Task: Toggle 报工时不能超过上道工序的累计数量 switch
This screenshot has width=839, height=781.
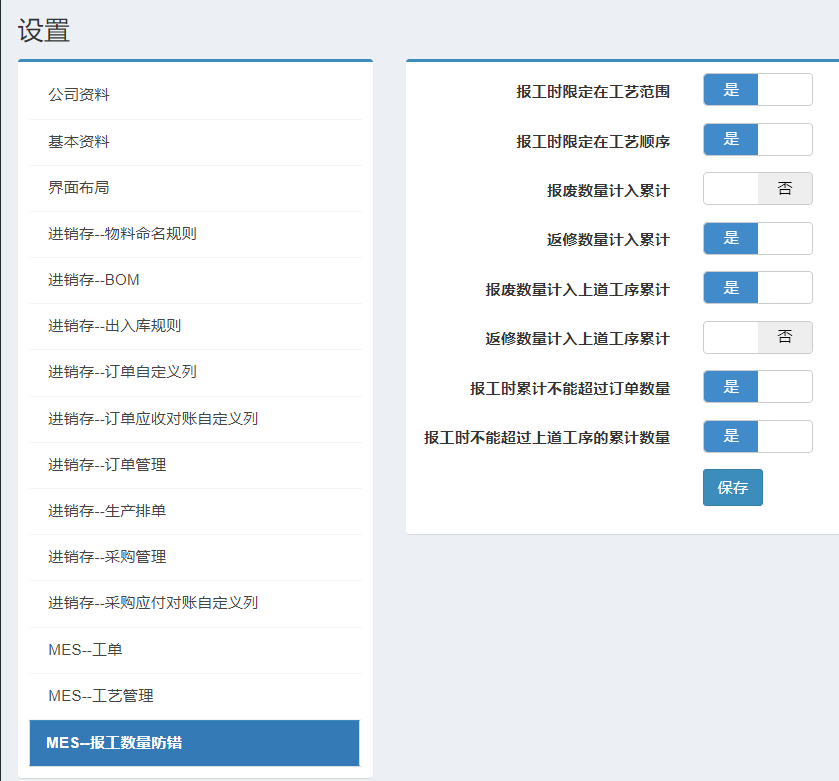Action: (x=757, y=436)
